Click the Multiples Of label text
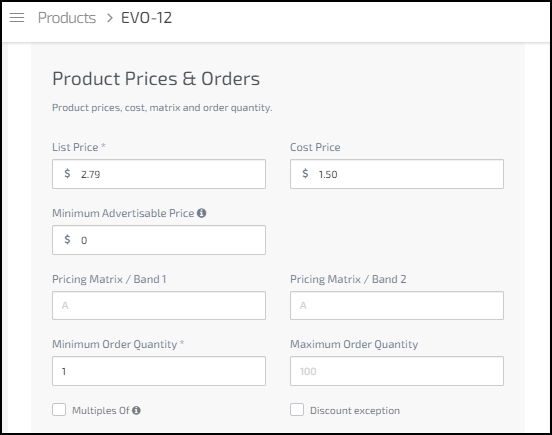Image resolution: width=552 pixels, height=435 pixels. (x=101, y=410)
